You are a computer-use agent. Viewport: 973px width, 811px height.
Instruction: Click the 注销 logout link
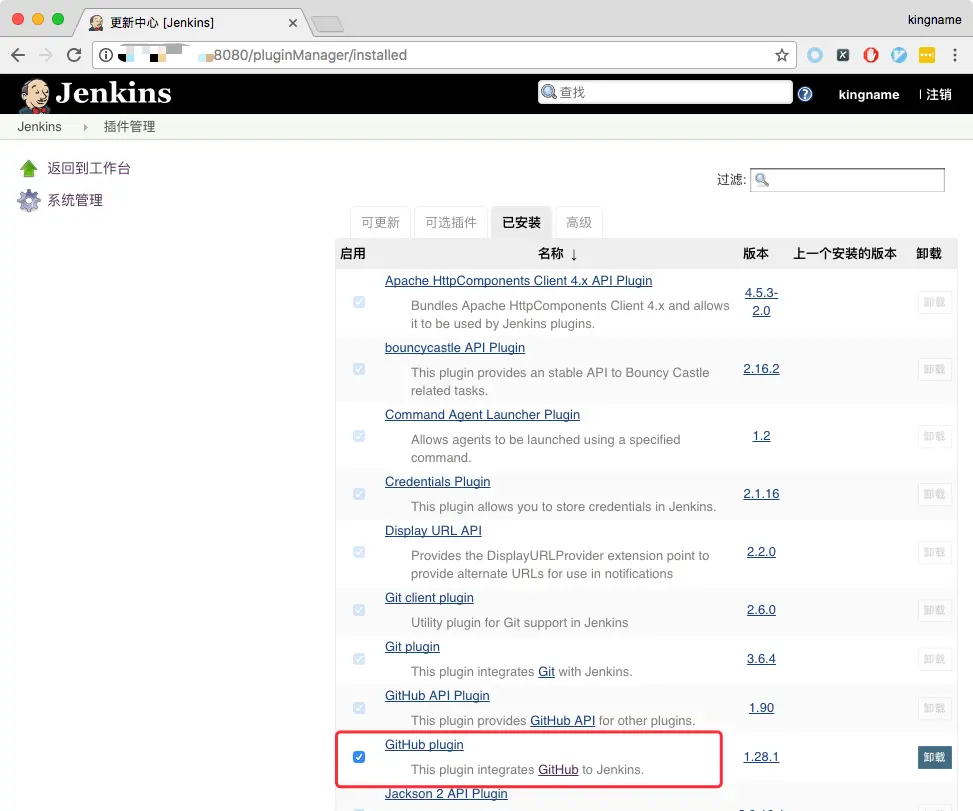(939, 94)
